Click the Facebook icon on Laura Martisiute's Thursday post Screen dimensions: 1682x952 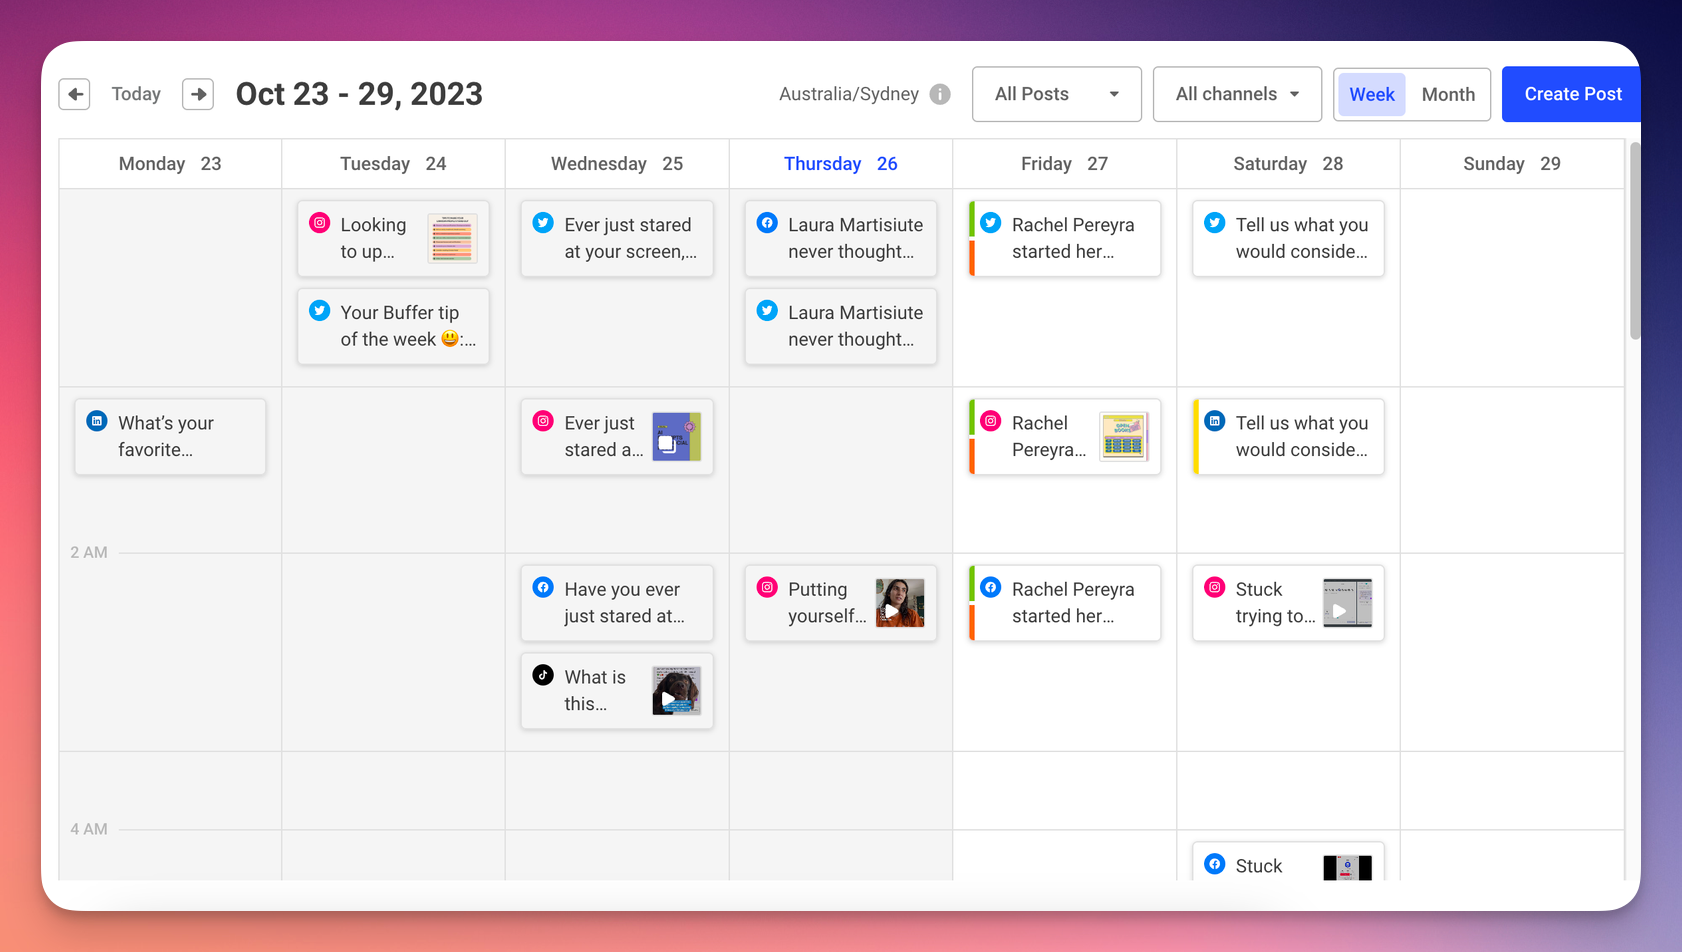point(766,222)
